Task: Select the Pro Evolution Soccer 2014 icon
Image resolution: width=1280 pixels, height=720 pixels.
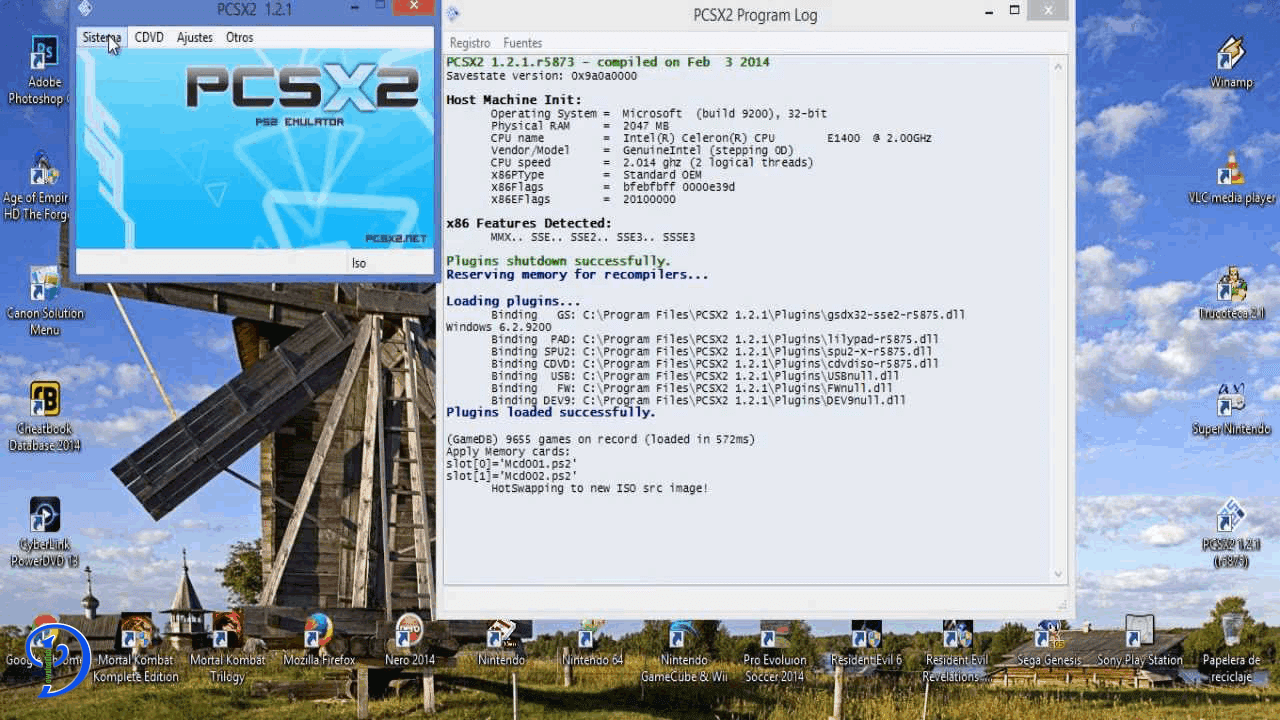Action: [x=774, y=649]
